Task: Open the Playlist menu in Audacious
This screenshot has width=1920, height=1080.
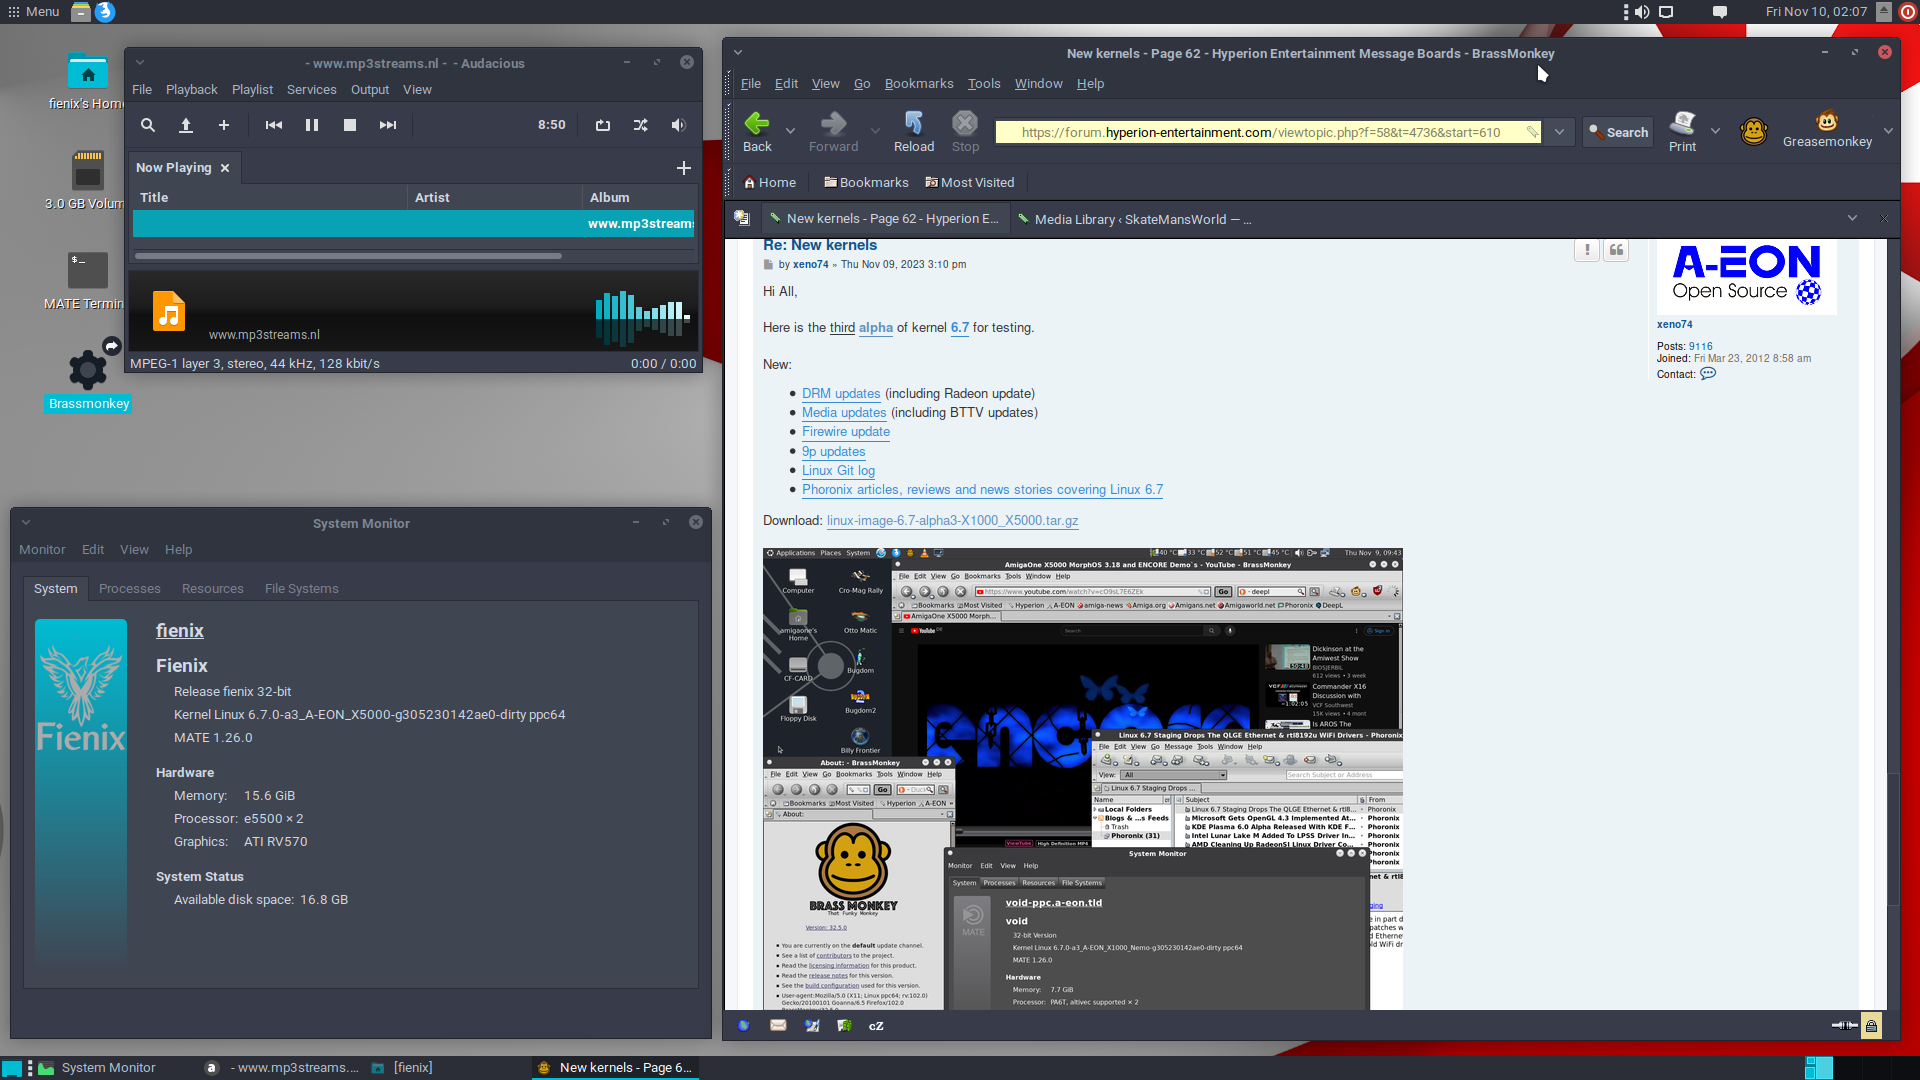Action: point(252,90)
